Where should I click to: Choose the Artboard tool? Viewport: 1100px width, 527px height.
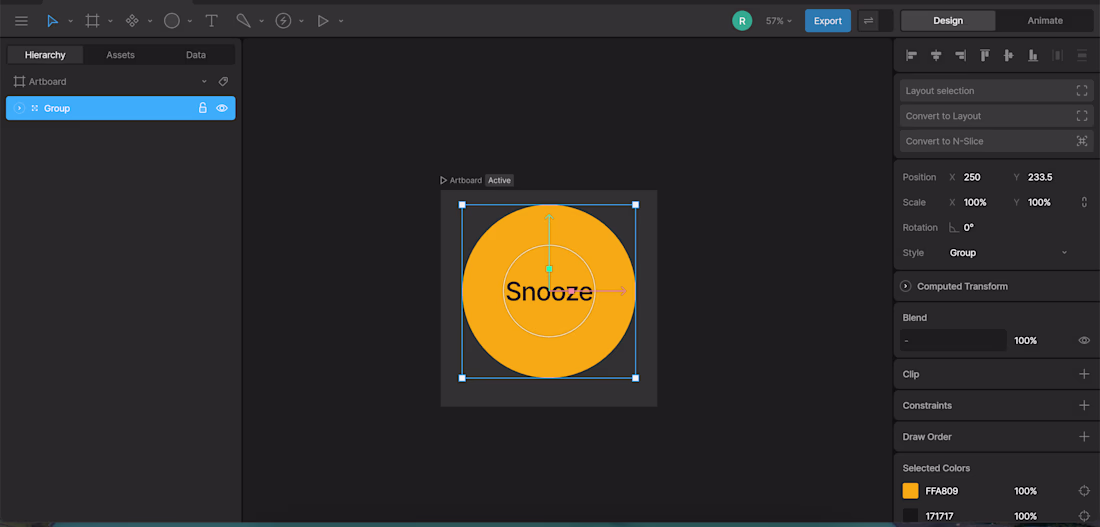(93, 21)
